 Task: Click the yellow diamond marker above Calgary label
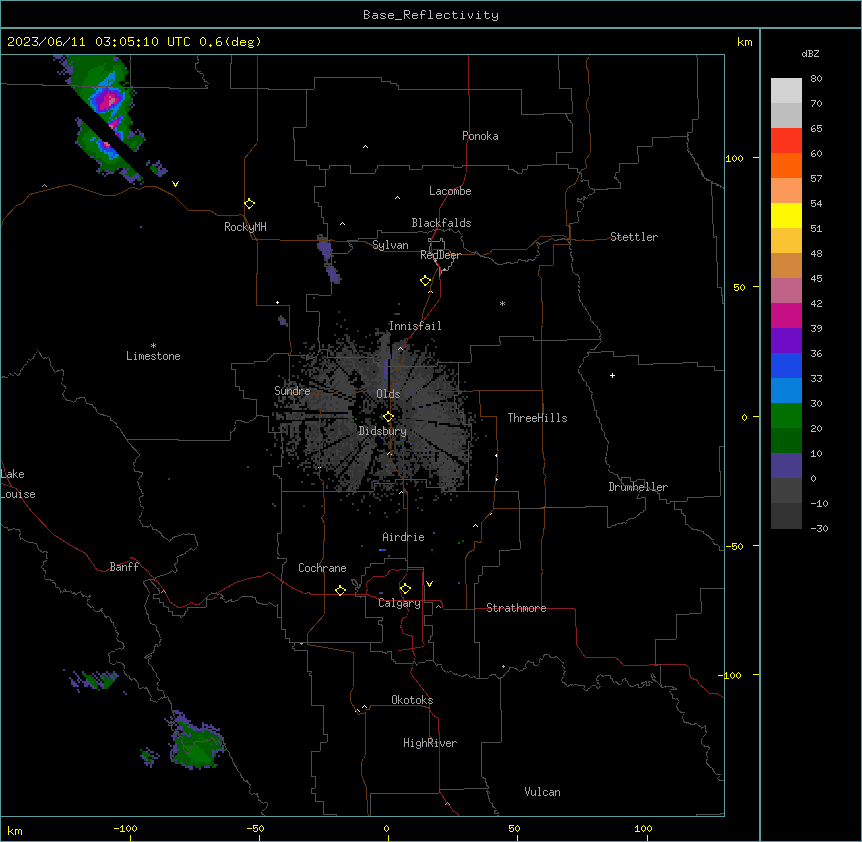pyautogui.click(x=405, y=589)
